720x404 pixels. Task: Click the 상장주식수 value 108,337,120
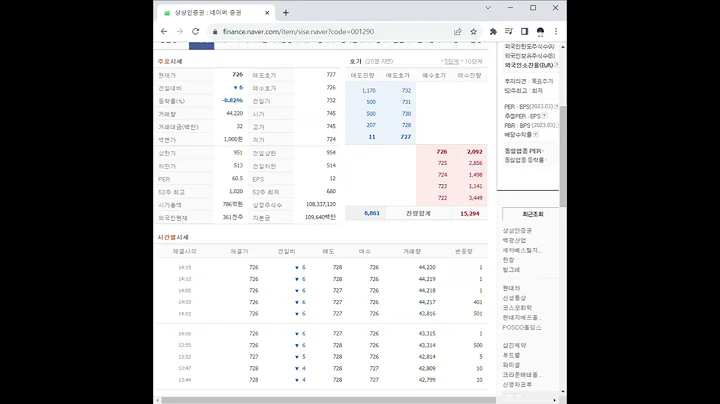pos(321,204)
